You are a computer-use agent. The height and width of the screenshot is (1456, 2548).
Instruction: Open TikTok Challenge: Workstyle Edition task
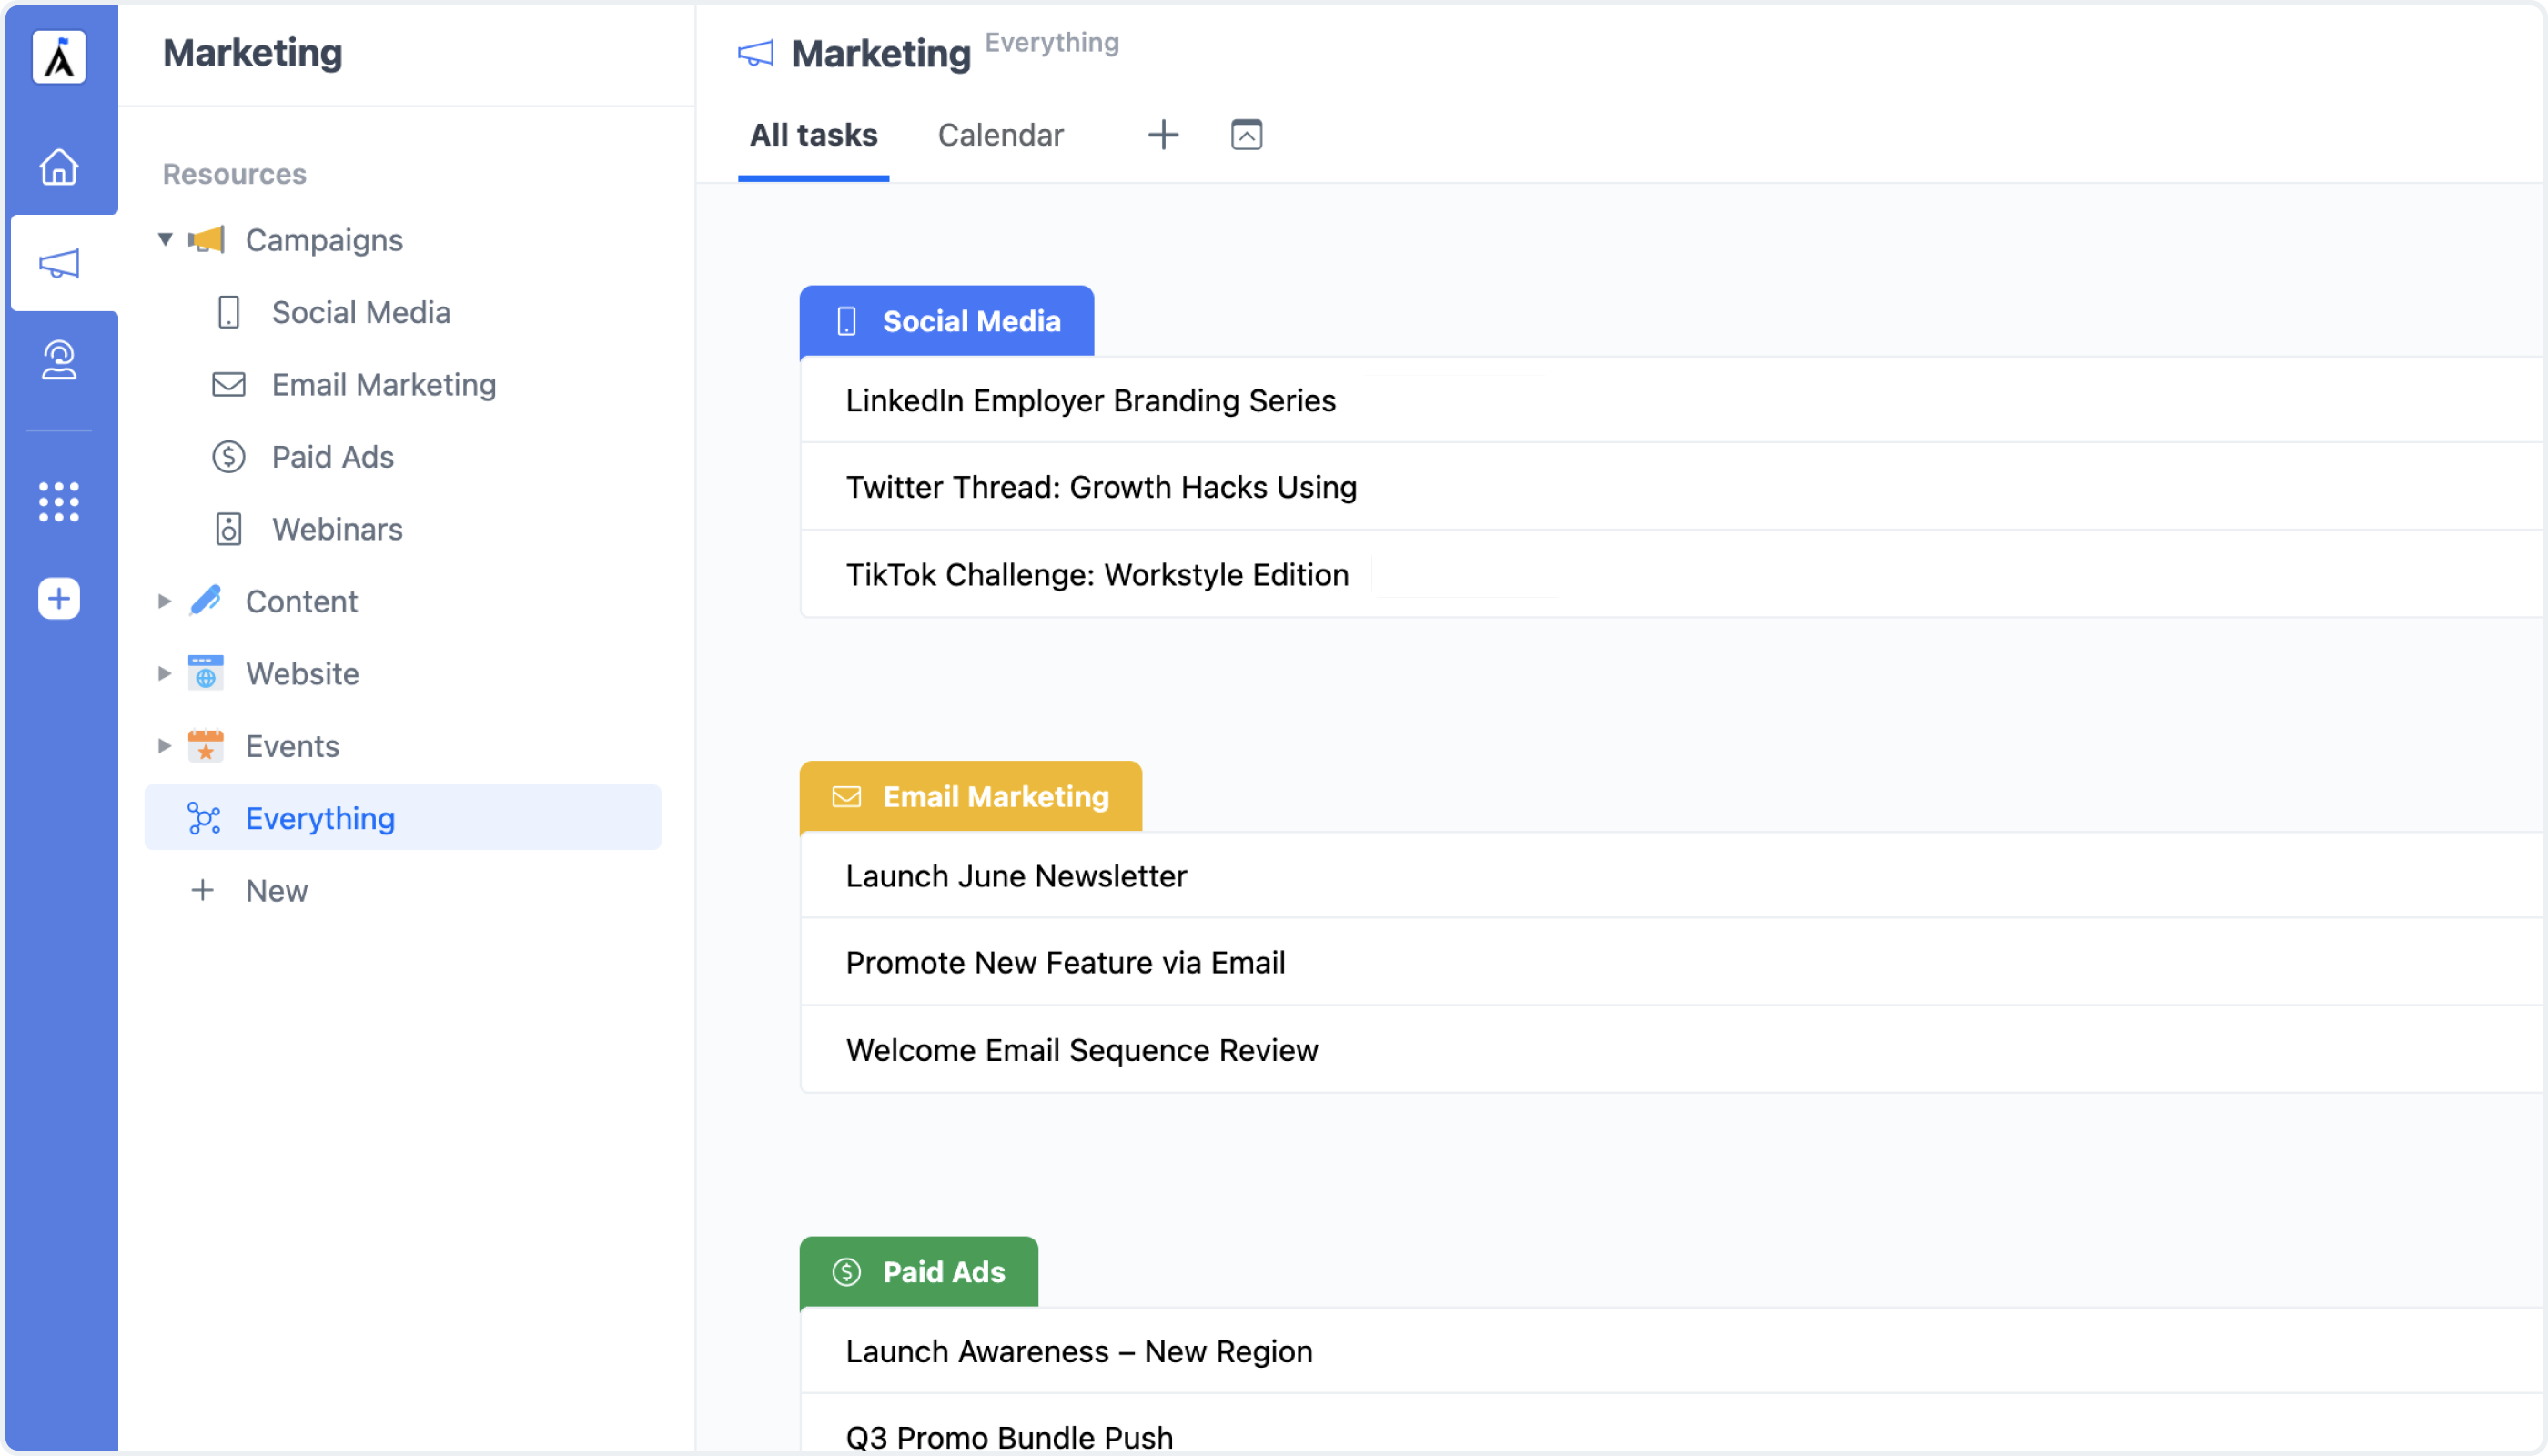(1097, 575)
